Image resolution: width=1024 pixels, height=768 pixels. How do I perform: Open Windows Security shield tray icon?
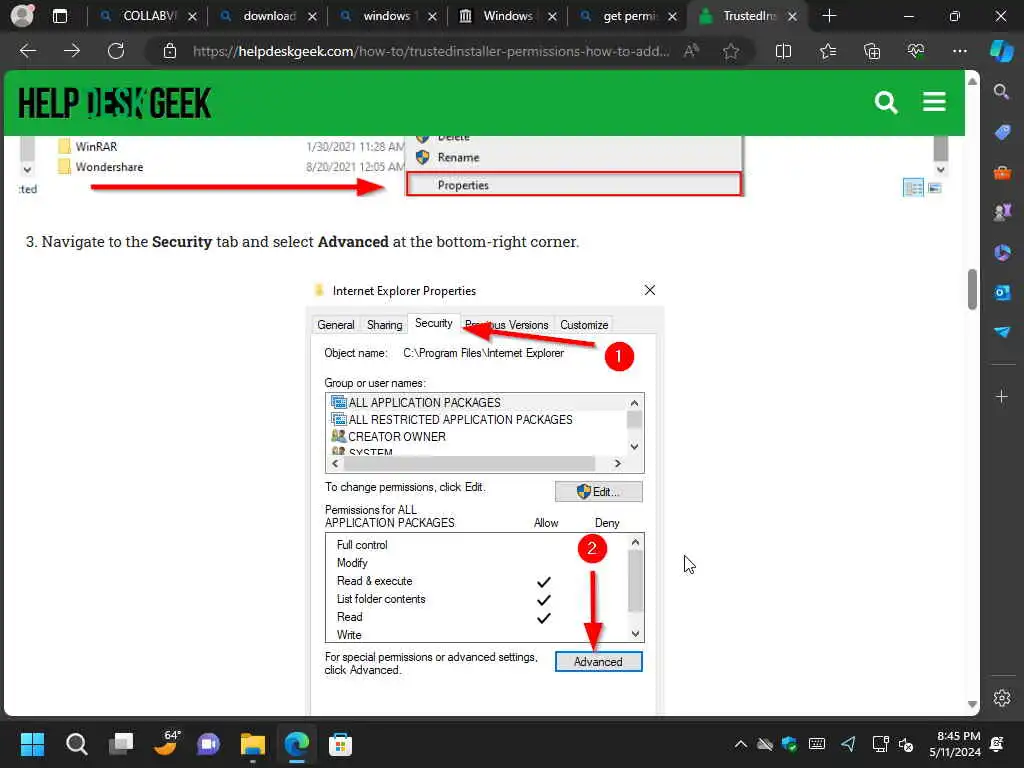coord(790,744)
